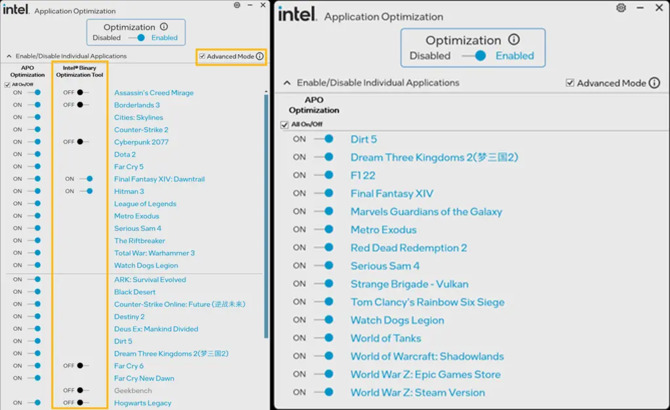
Task: Close the right Intel window
Action: point(659,8)
